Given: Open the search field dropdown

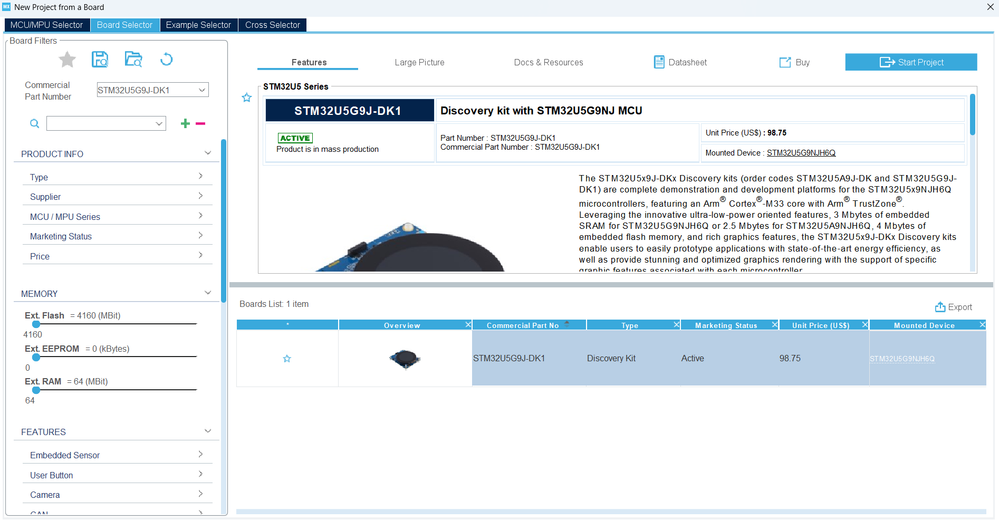Looking at the screenshot, I should click(159, 124).
